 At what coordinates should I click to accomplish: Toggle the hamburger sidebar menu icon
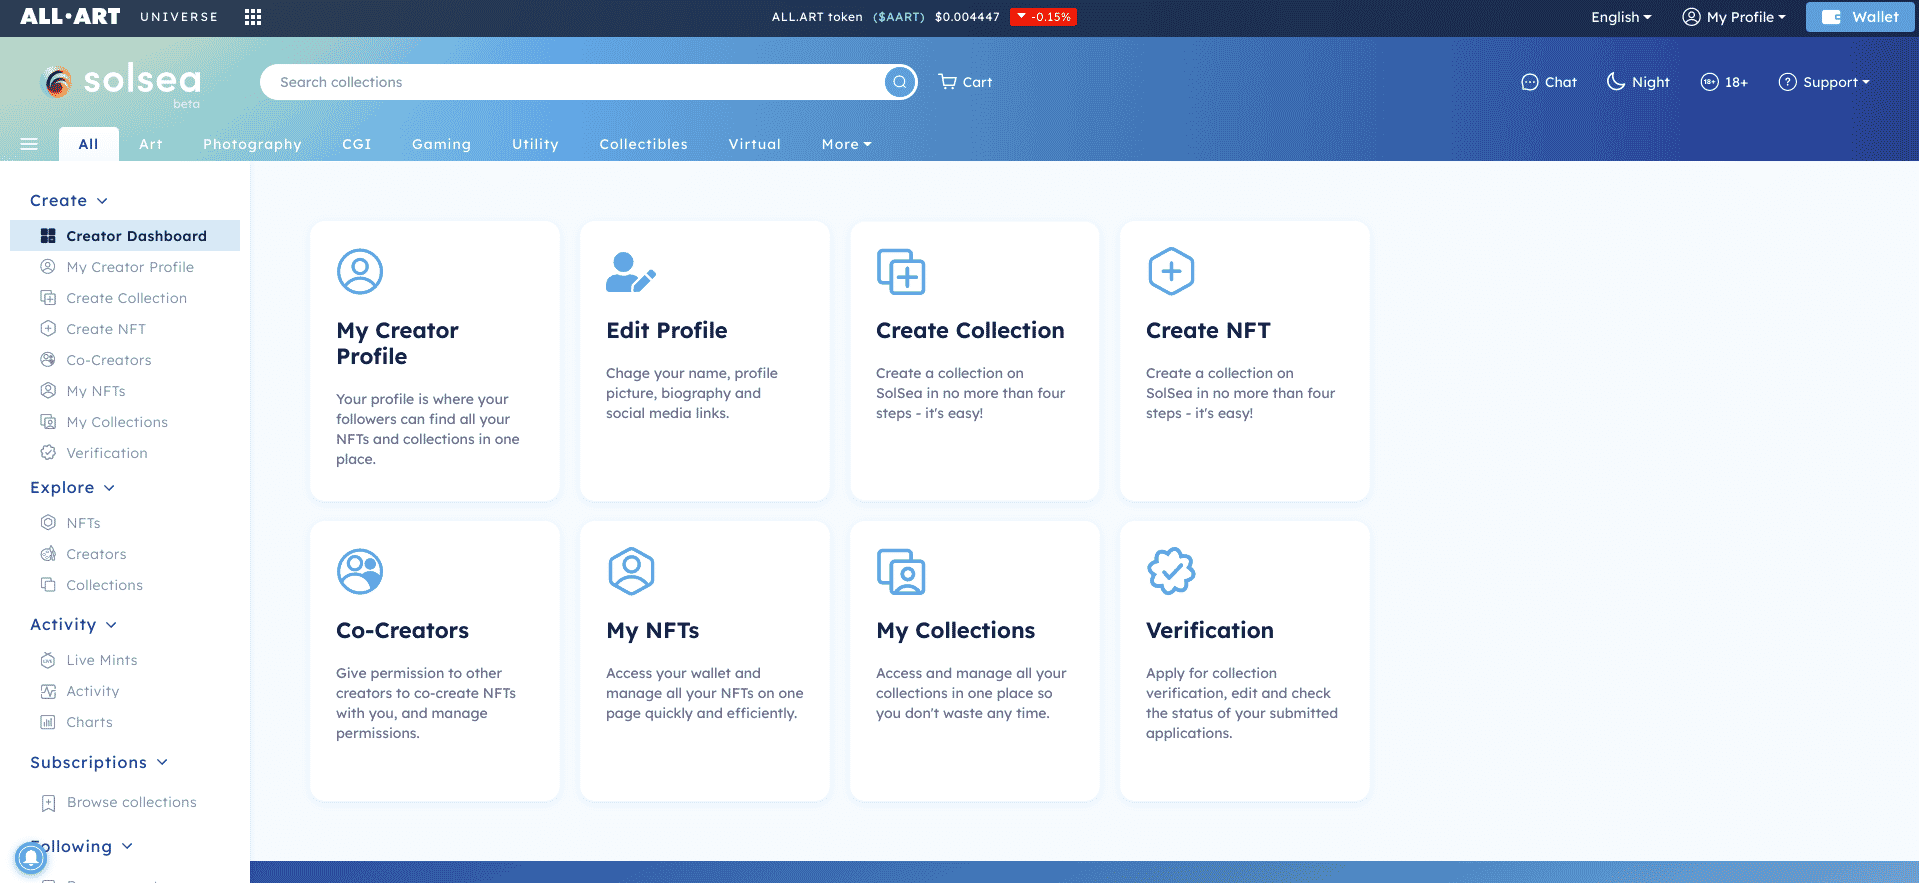29,144
